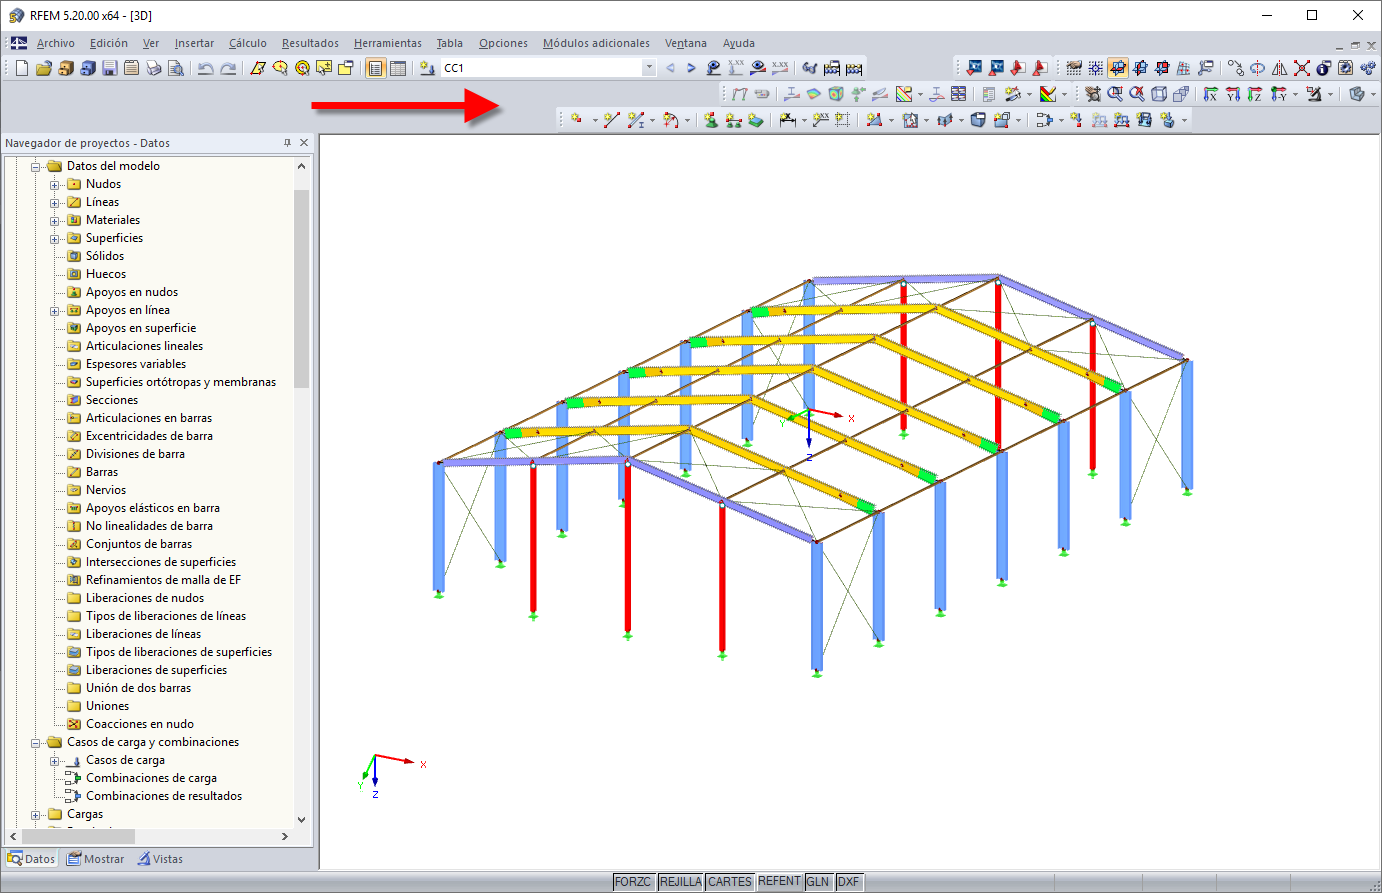This screenshot has width=1382, height=893.
Task: Zoom the model to show all
Action: pos(1137,94)
